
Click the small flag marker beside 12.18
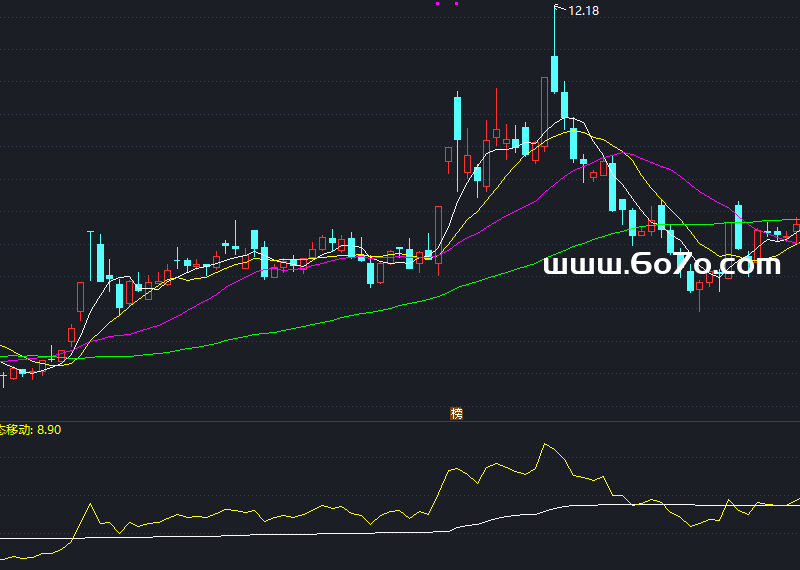coord(559,9)
